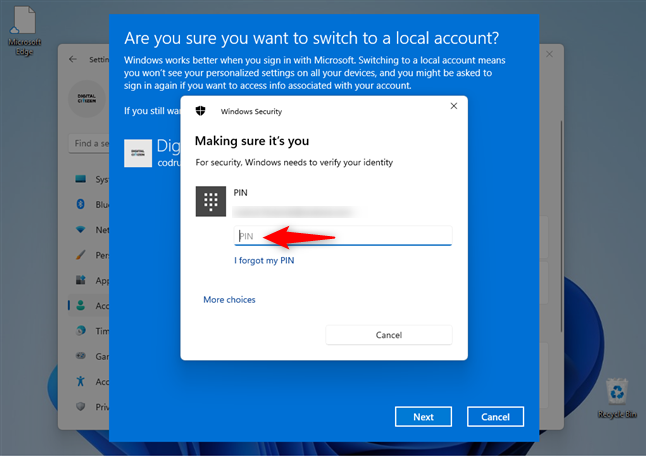Cancel the Windows Security dialog

tap(389, 335)
